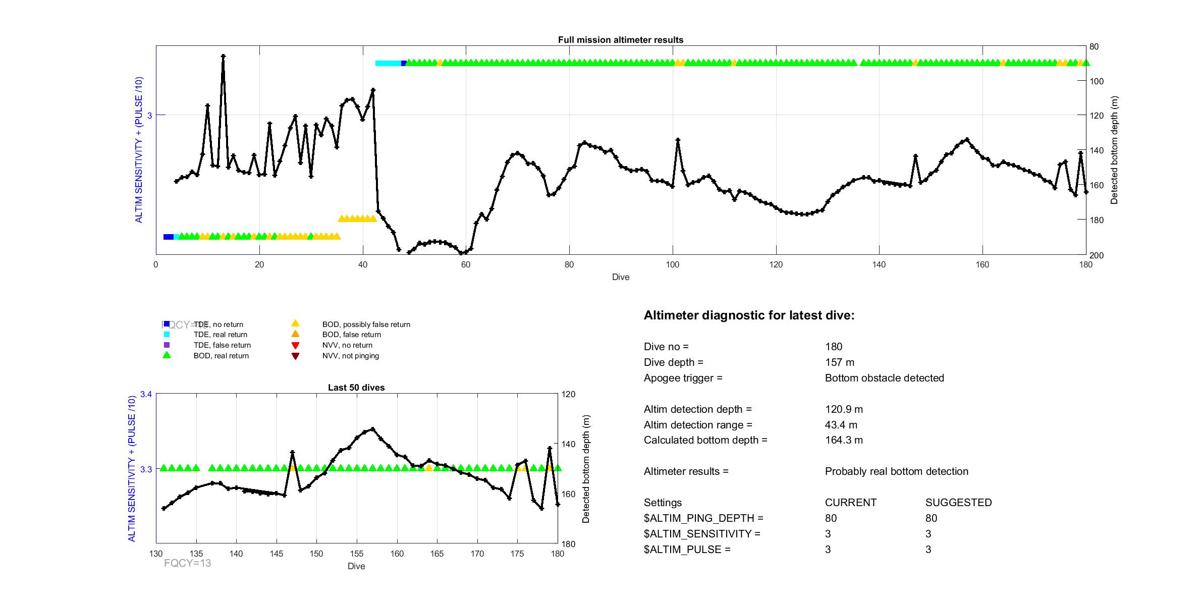Click the green triangle legend marker for BOD, real return
This screenshot has height=611, width=1200.
[x=167, y=355]
